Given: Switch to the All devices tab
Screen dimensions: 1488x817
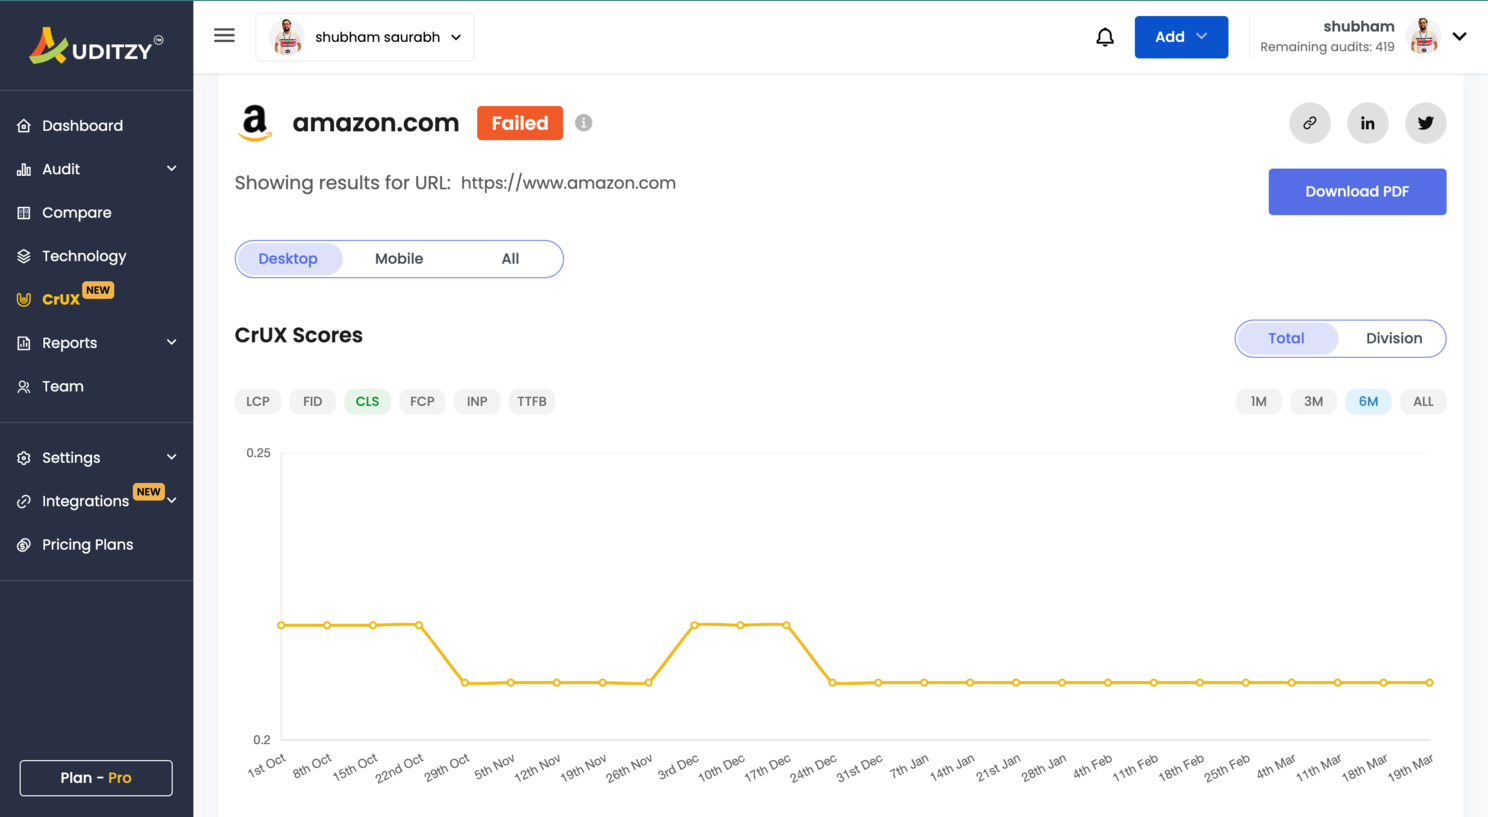Looking at the screenshot, I should [x=510, y=259].
